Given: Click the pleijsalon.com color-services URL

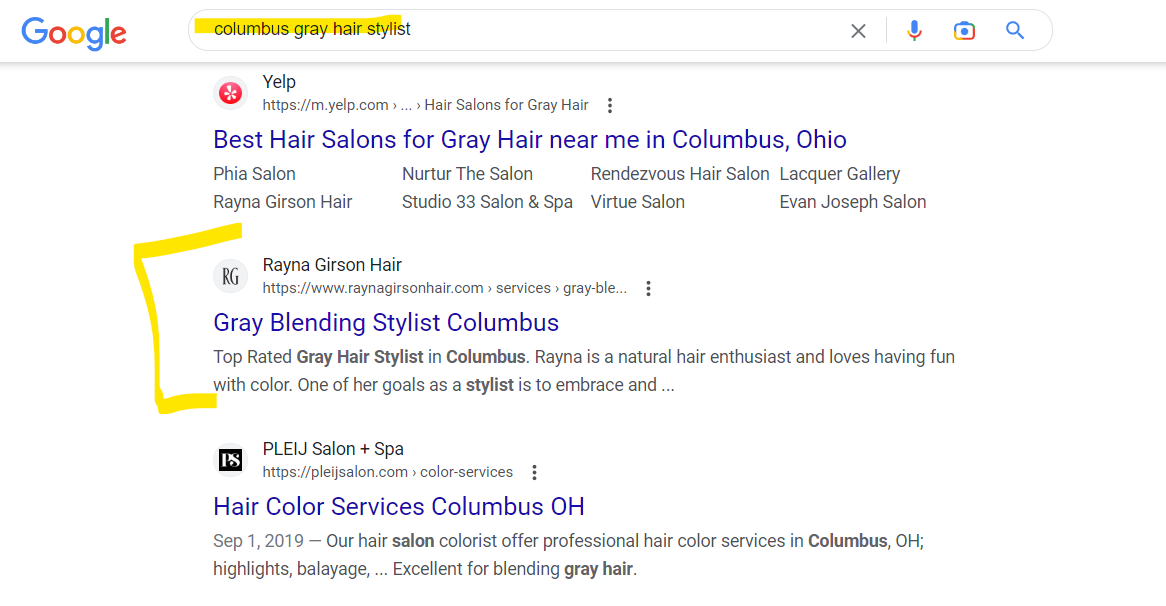Looking at the screenshot, I should point(387,472).
